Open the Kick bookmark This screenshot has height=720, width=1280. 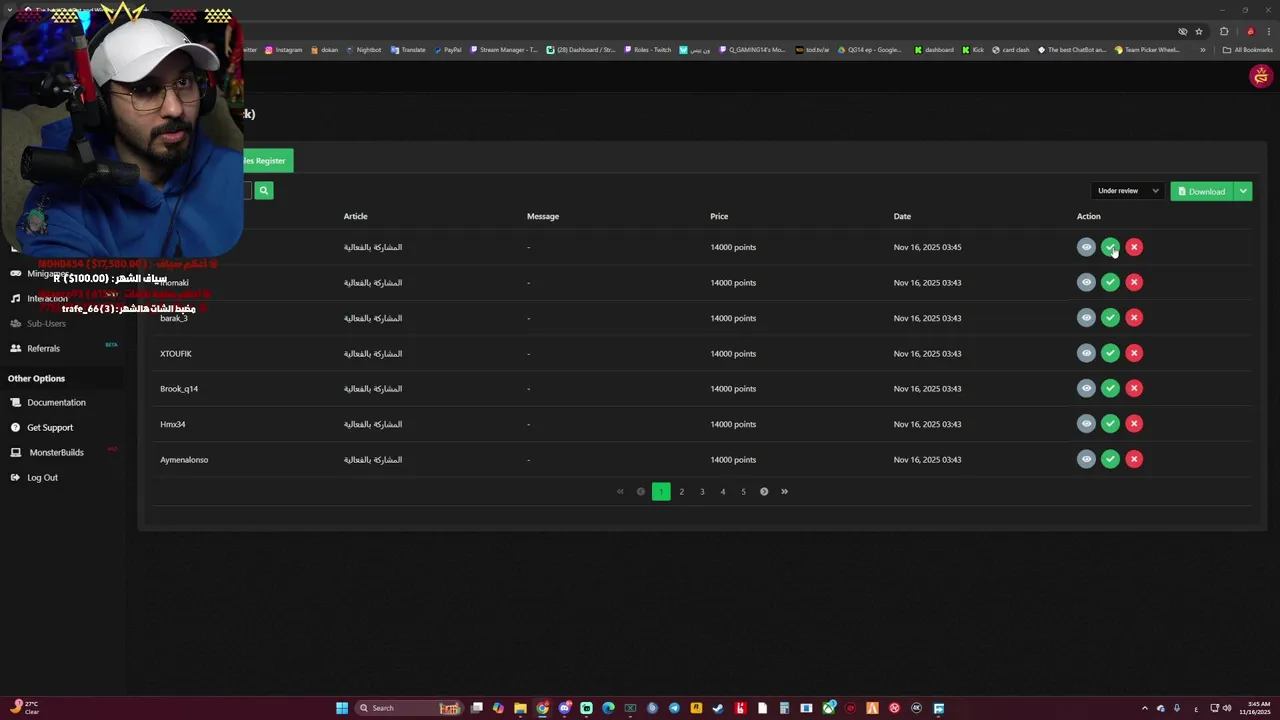pos(973,49)
